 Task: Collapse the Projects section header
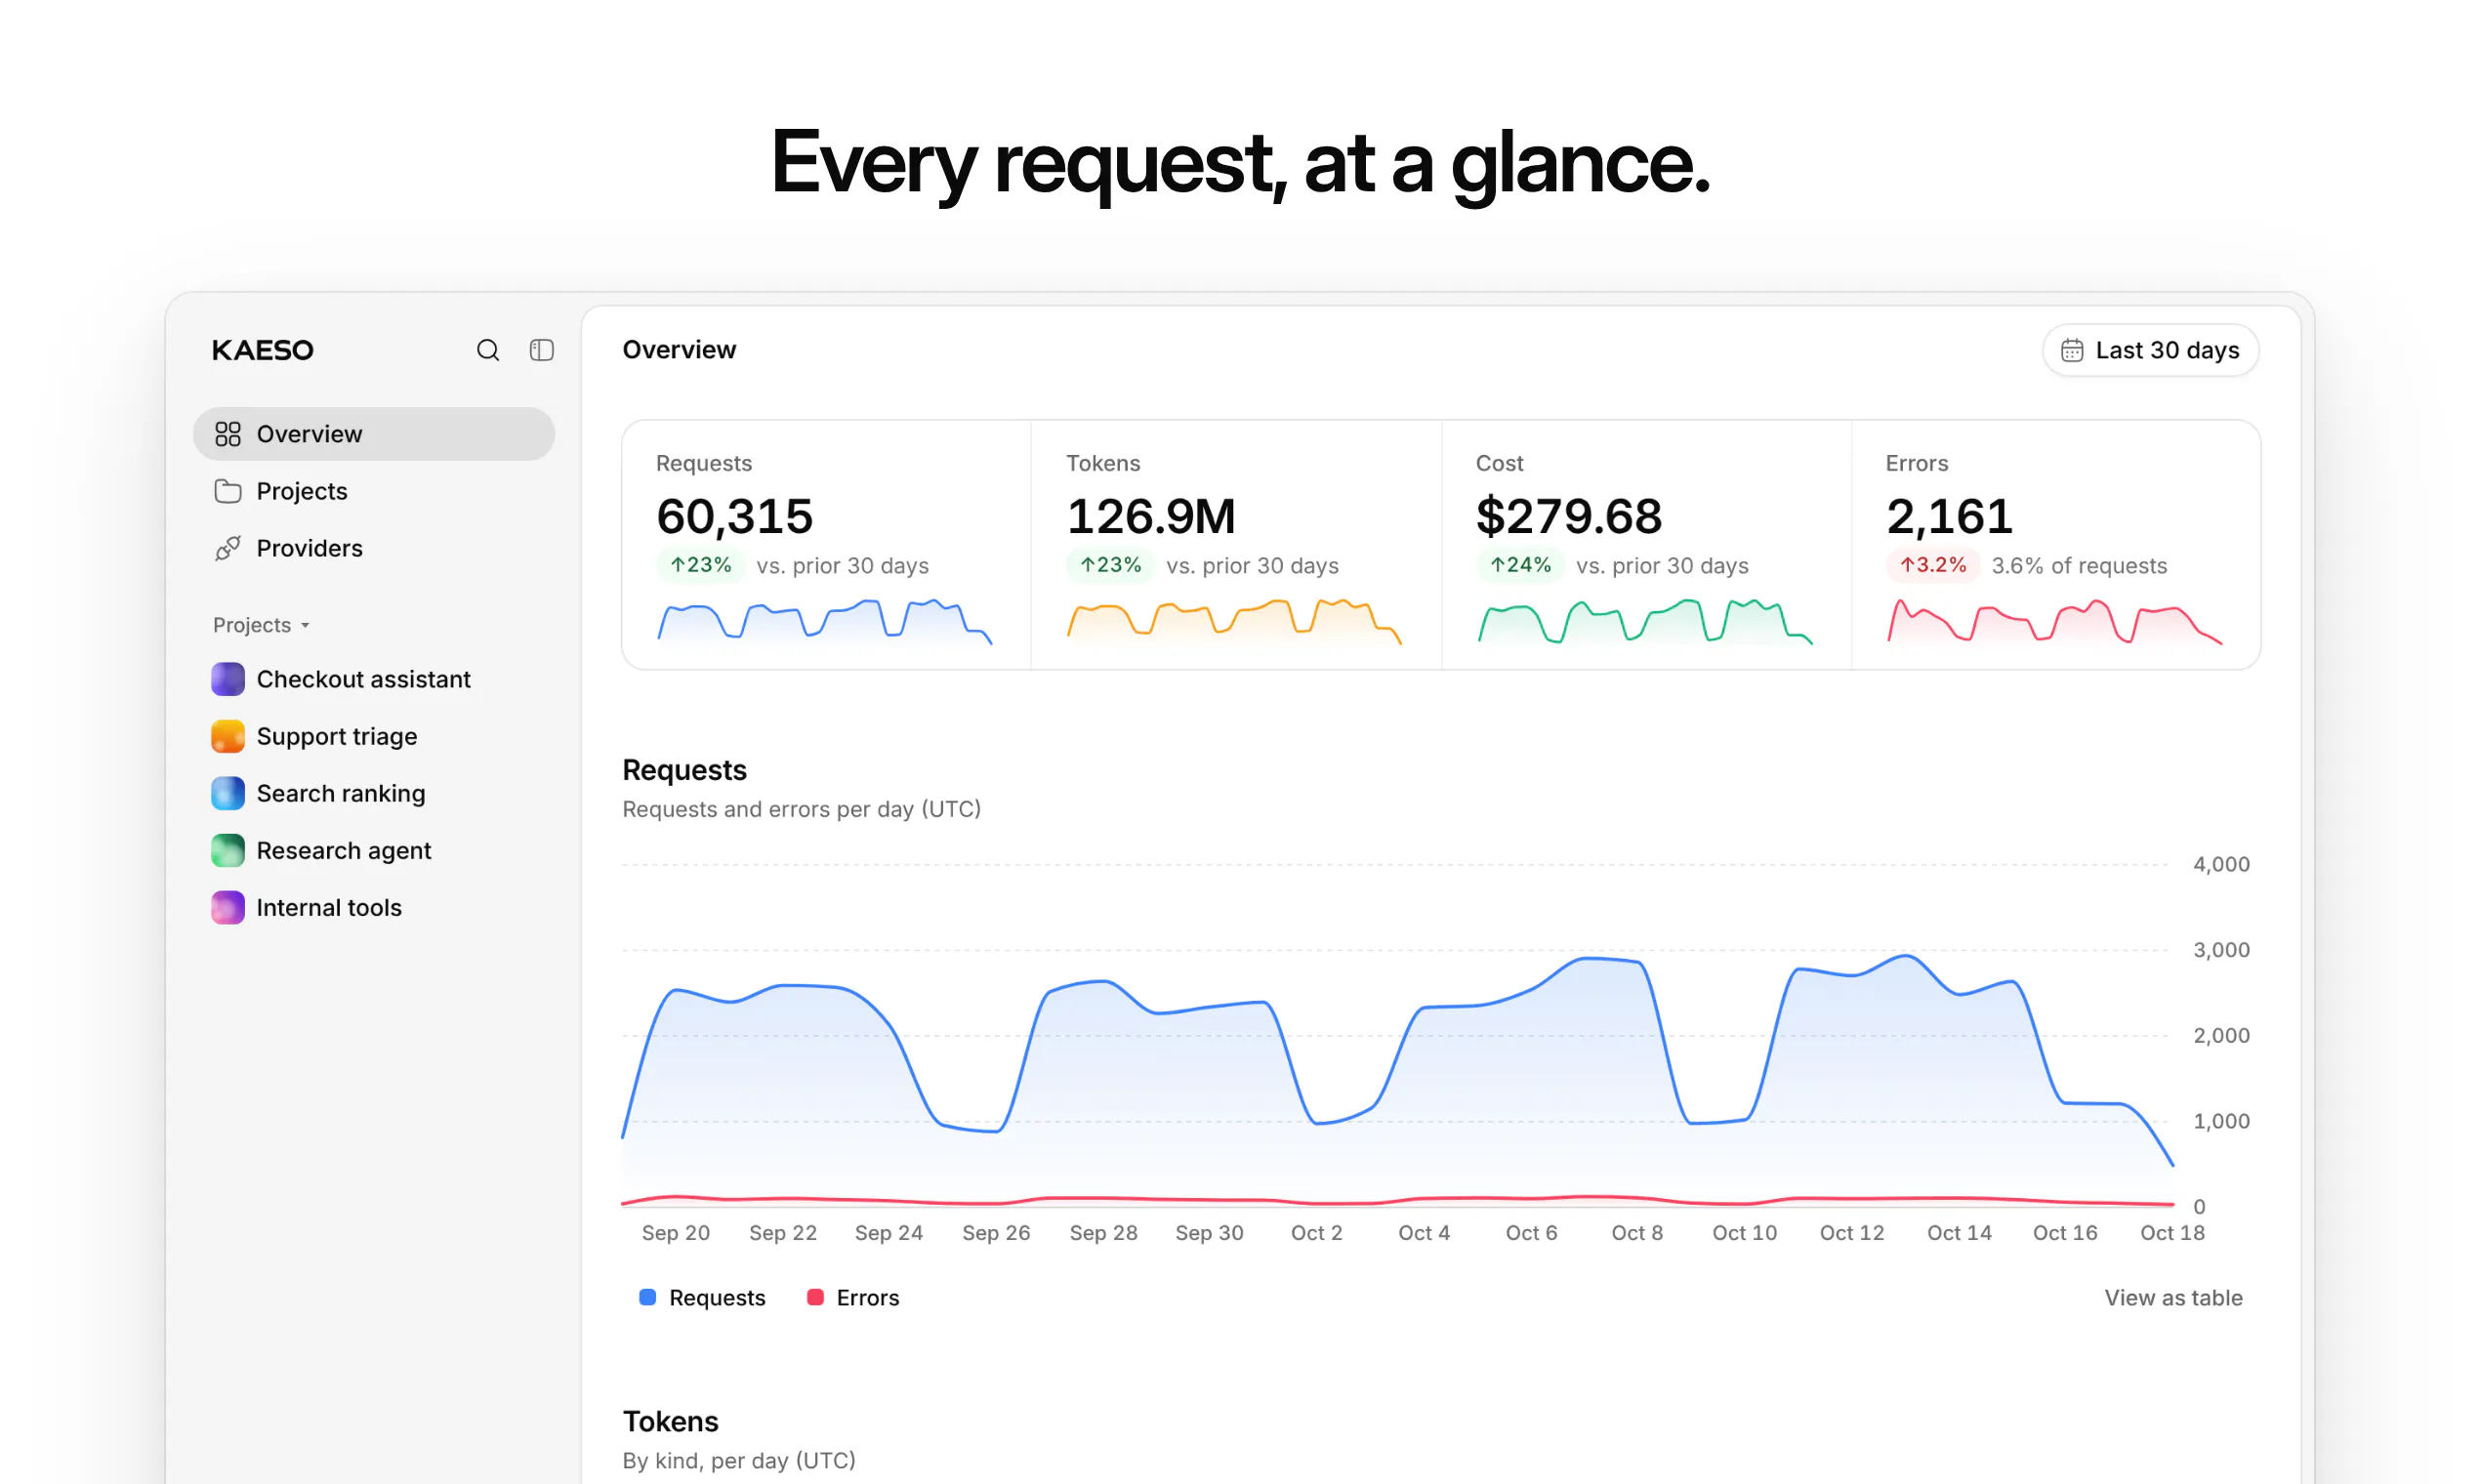[x=261, y=625]
